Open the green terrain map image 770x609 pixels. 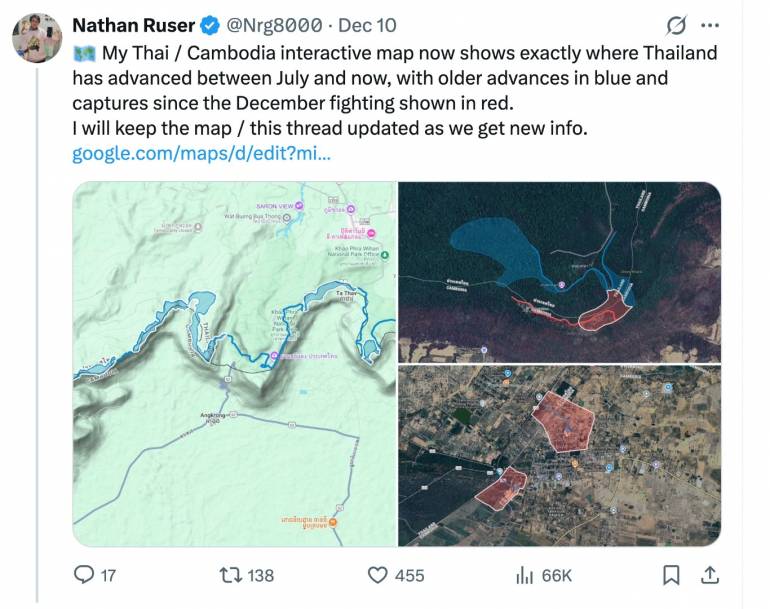pos(234,364)
